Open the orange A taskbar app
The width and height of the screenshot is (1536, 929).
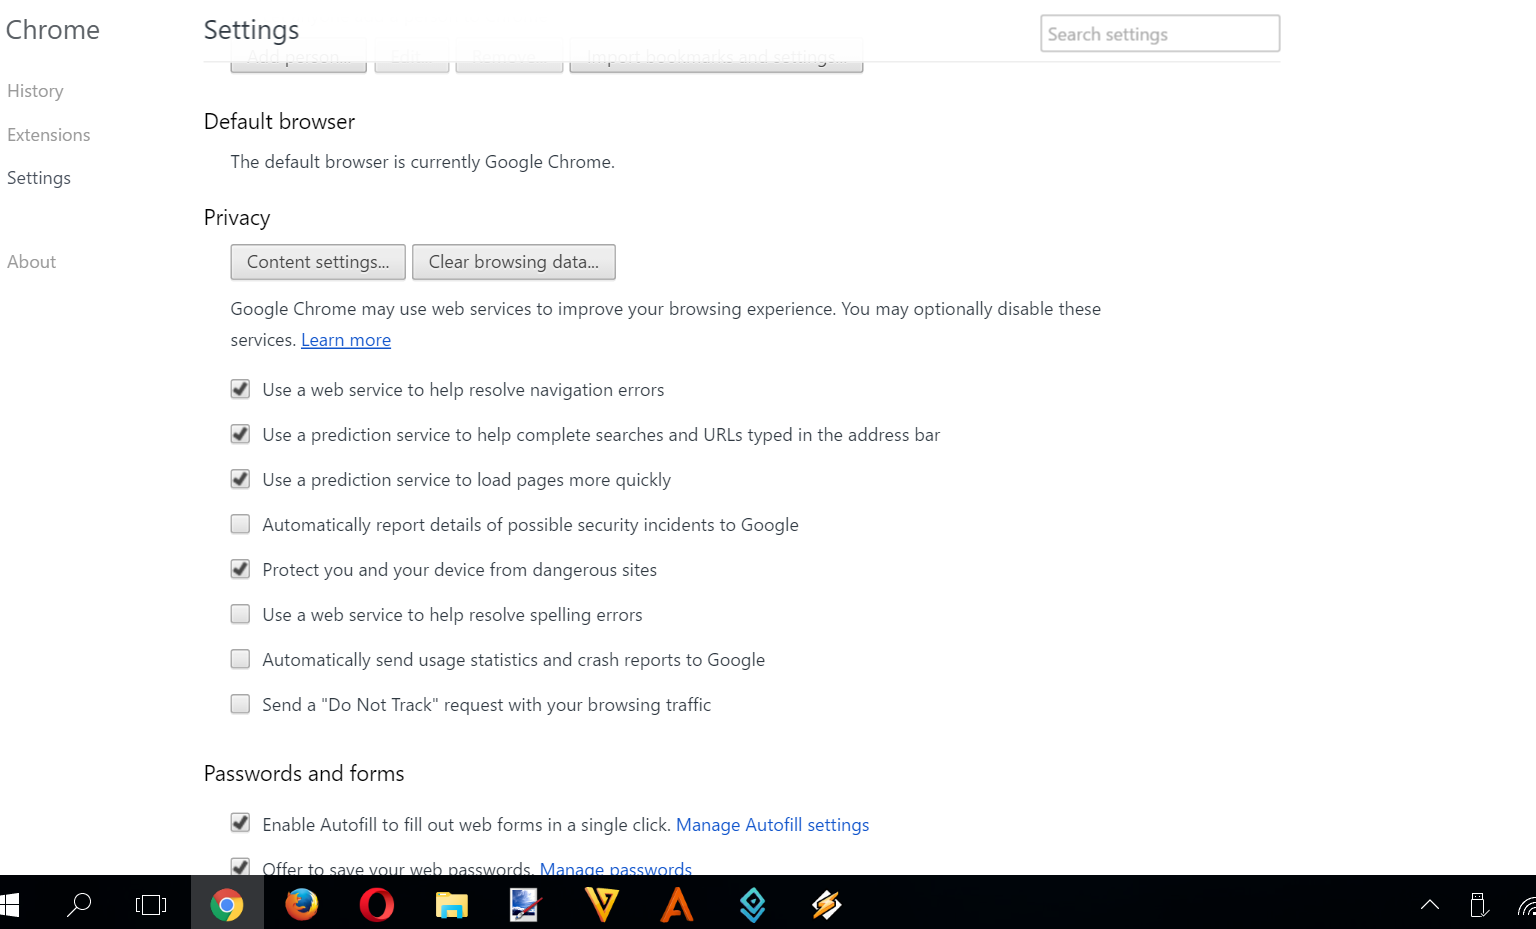[677, 905]
